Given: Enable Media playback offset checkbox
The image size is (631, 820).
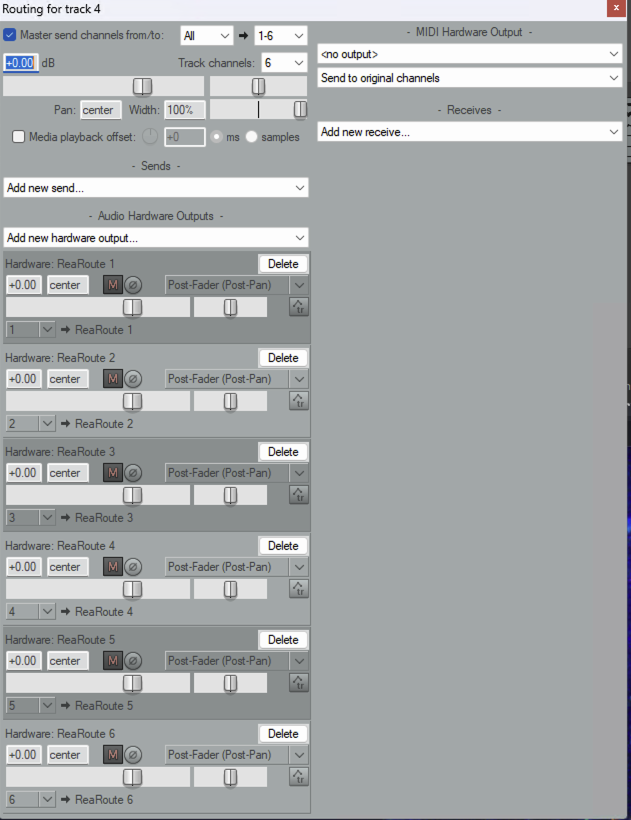Looking at the screenshot, I should click(18, 137).
